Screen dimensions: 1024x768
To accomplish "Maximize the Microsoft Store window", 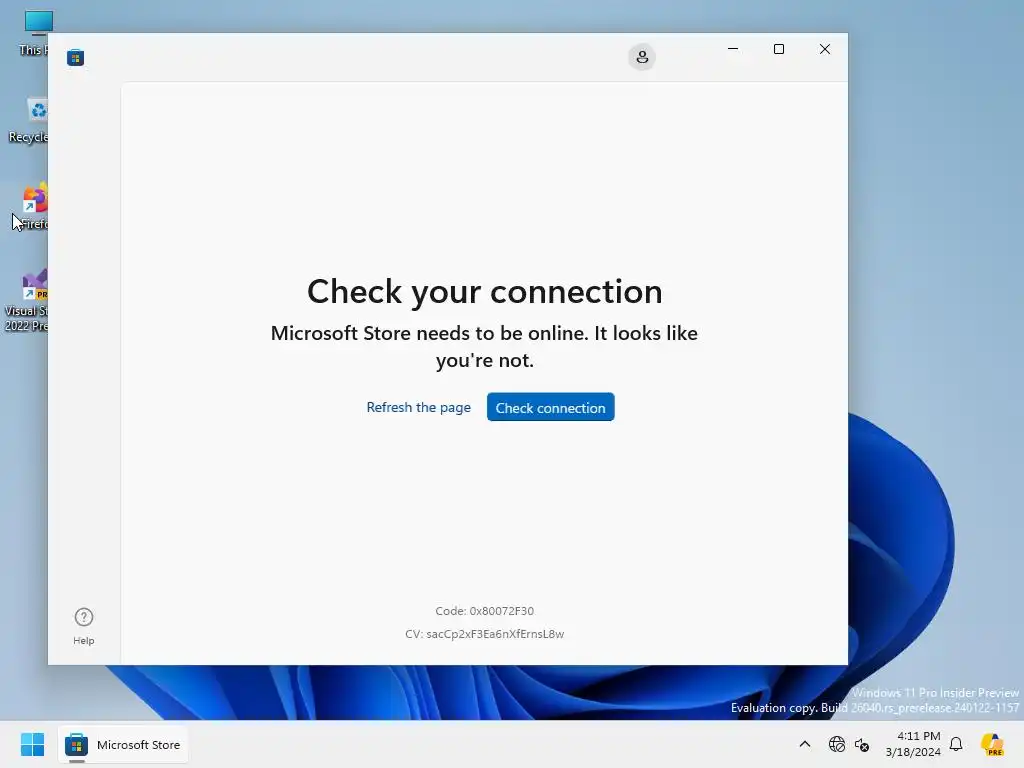I will coord(778,49).
